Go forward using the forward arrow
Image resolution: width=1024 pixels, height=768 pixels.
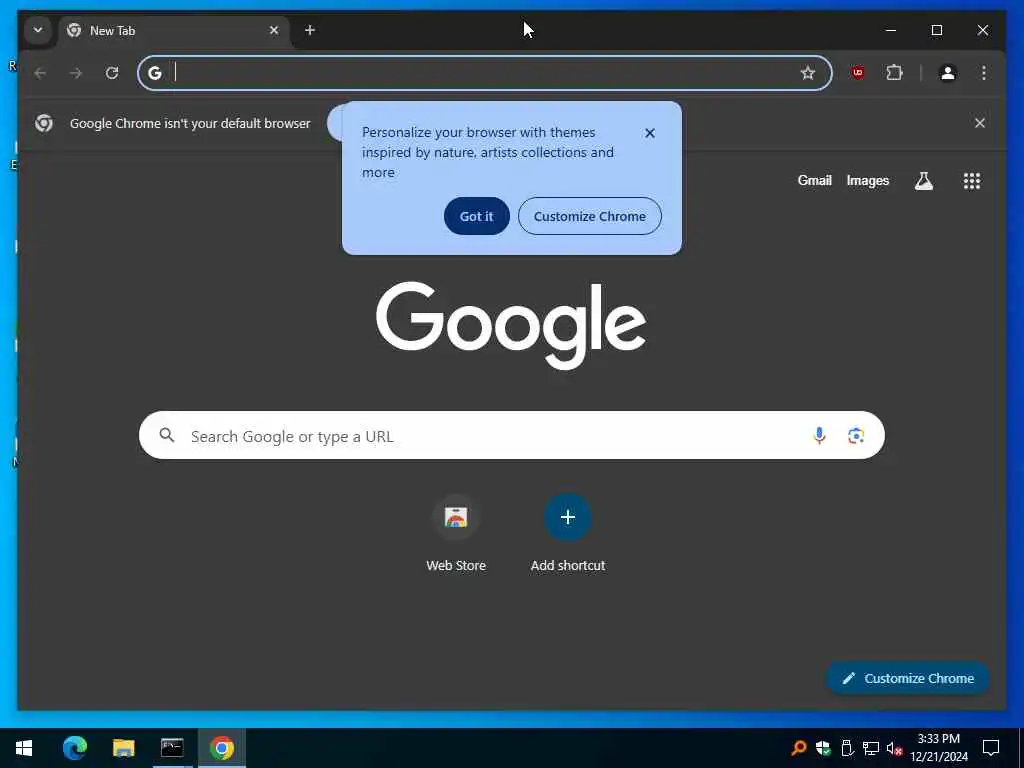76,72
